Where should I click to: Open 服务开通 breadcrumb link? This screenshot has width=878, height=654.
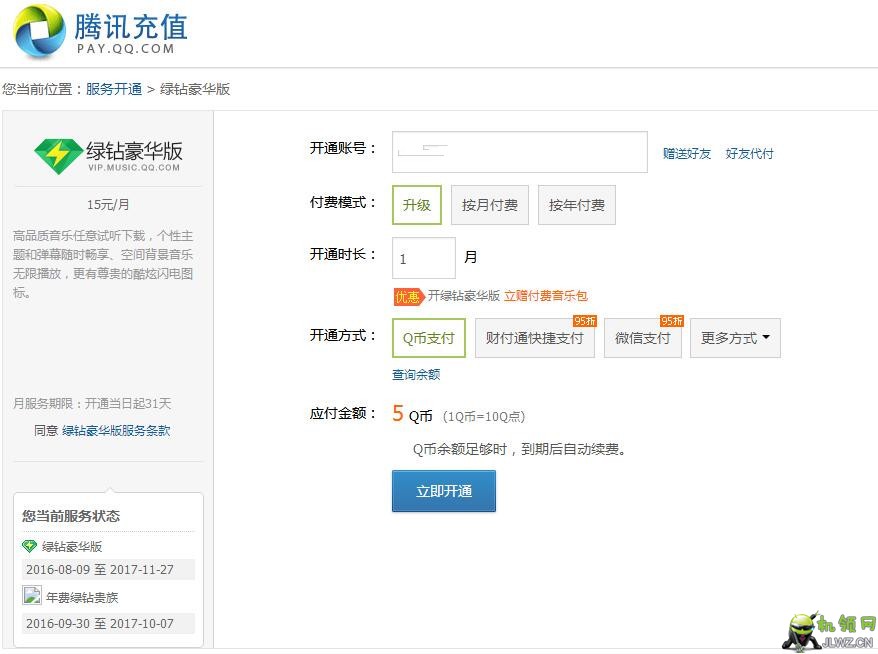tap(114, 89)
